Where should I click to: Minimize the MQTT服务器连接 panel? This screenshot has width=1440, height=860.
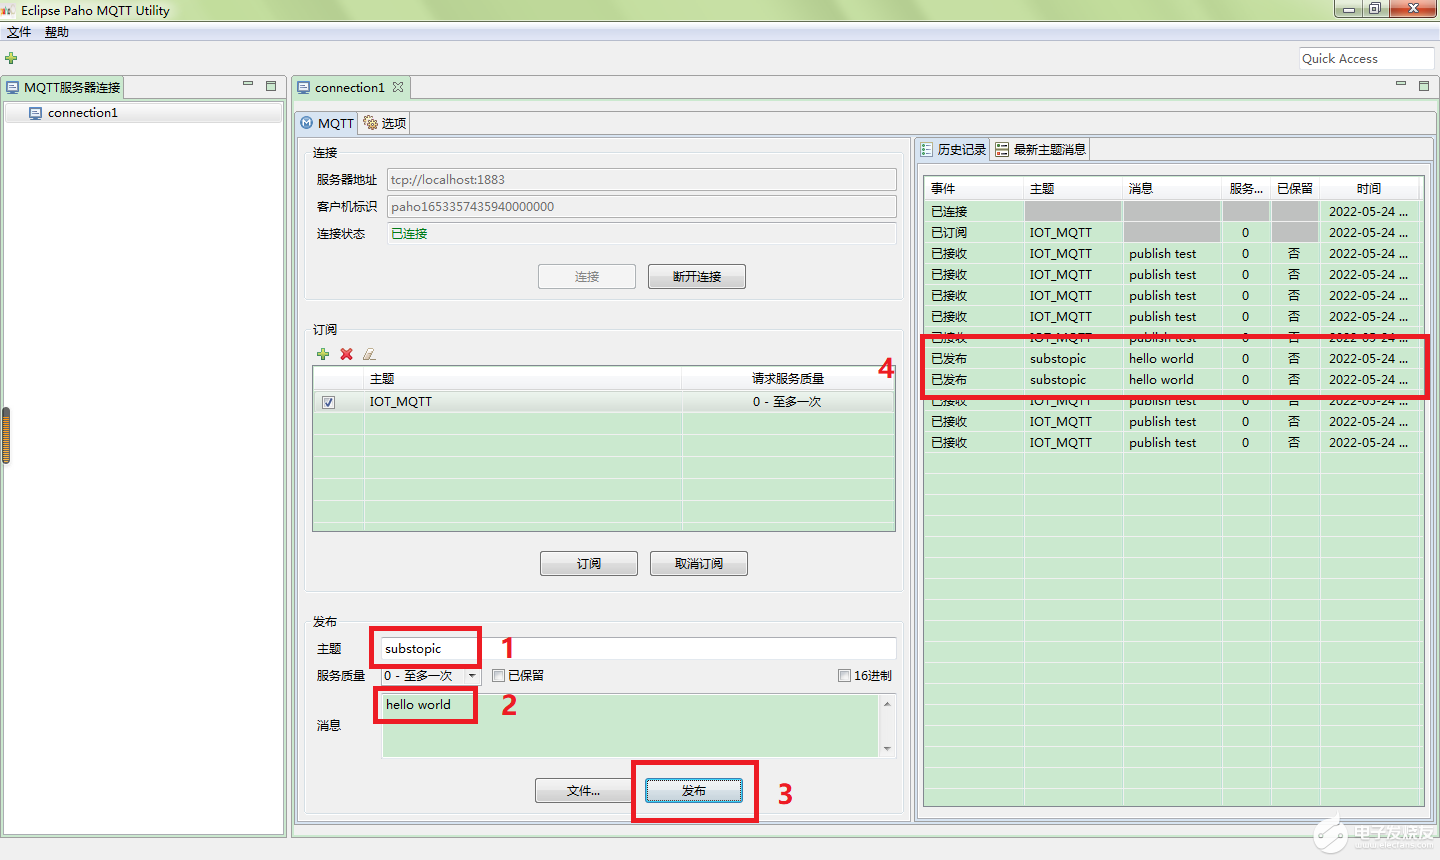(248, 85)
